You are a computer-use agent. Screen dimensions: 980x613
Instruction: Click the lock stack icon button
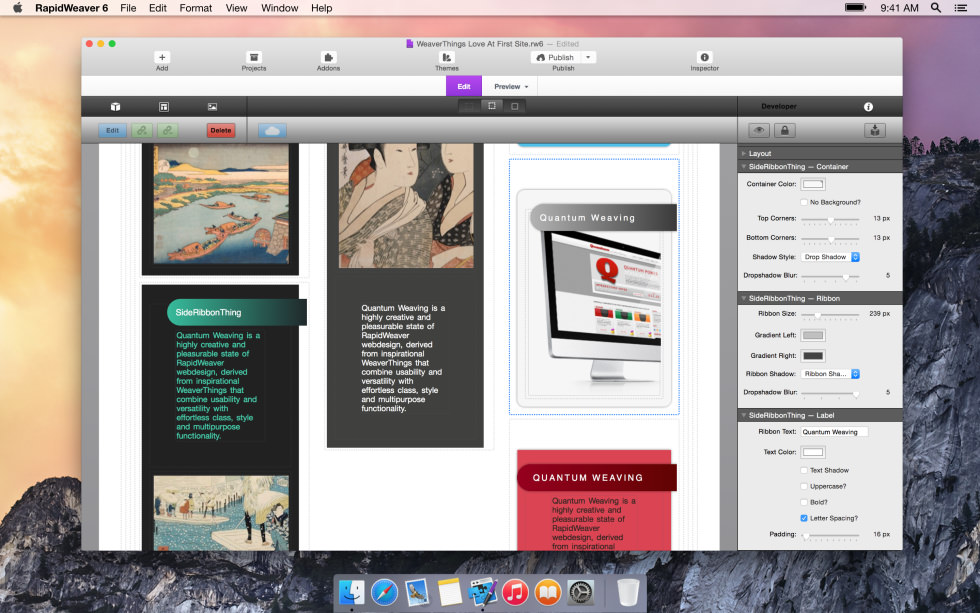click(x=784, y=131)
